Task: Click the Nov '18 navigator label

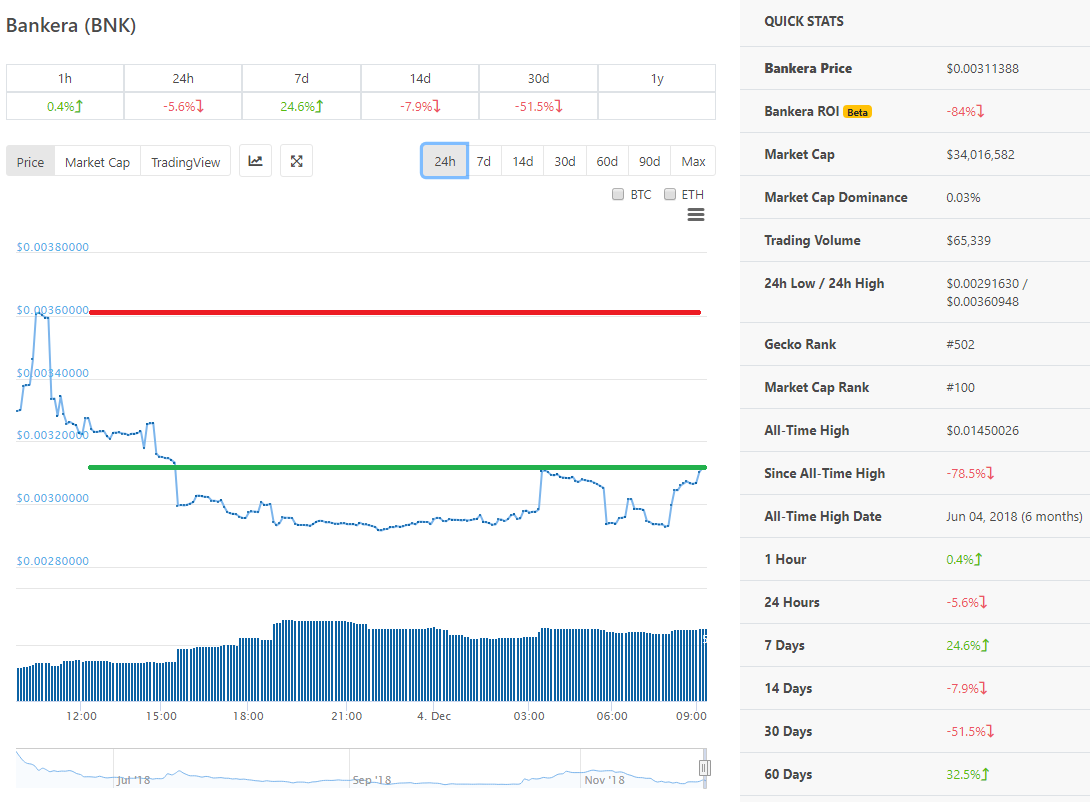Action: pyautogui.click(x=604, y=780)
